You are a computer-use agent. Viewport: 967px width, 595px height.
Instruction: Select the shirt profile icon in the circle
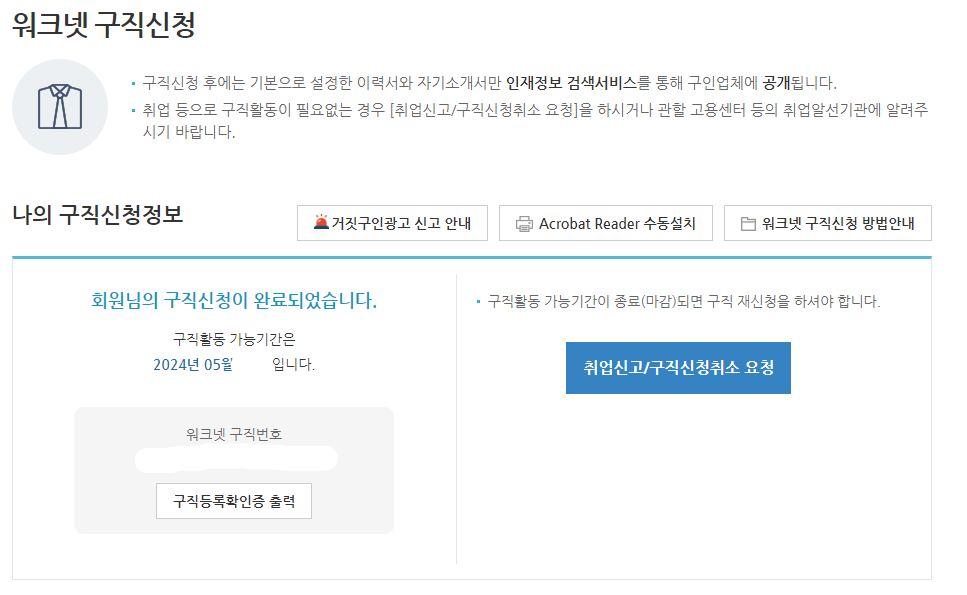(62, 104)
